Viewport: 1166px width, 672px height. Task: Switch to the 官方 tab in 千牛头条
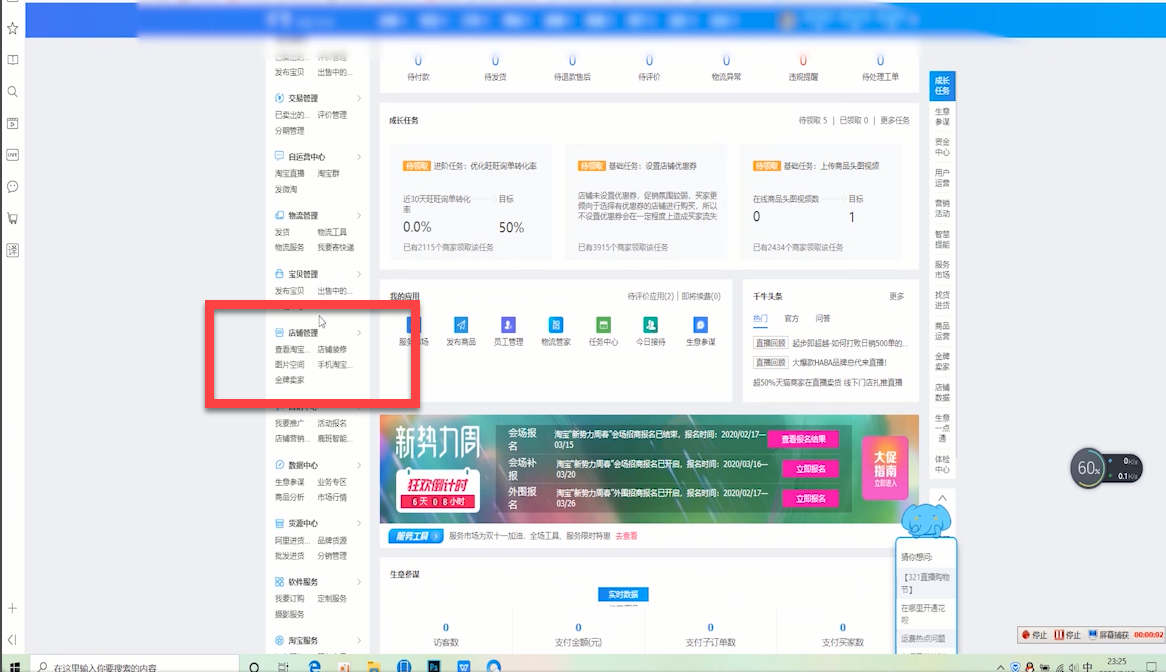click(x=792, y=318)
